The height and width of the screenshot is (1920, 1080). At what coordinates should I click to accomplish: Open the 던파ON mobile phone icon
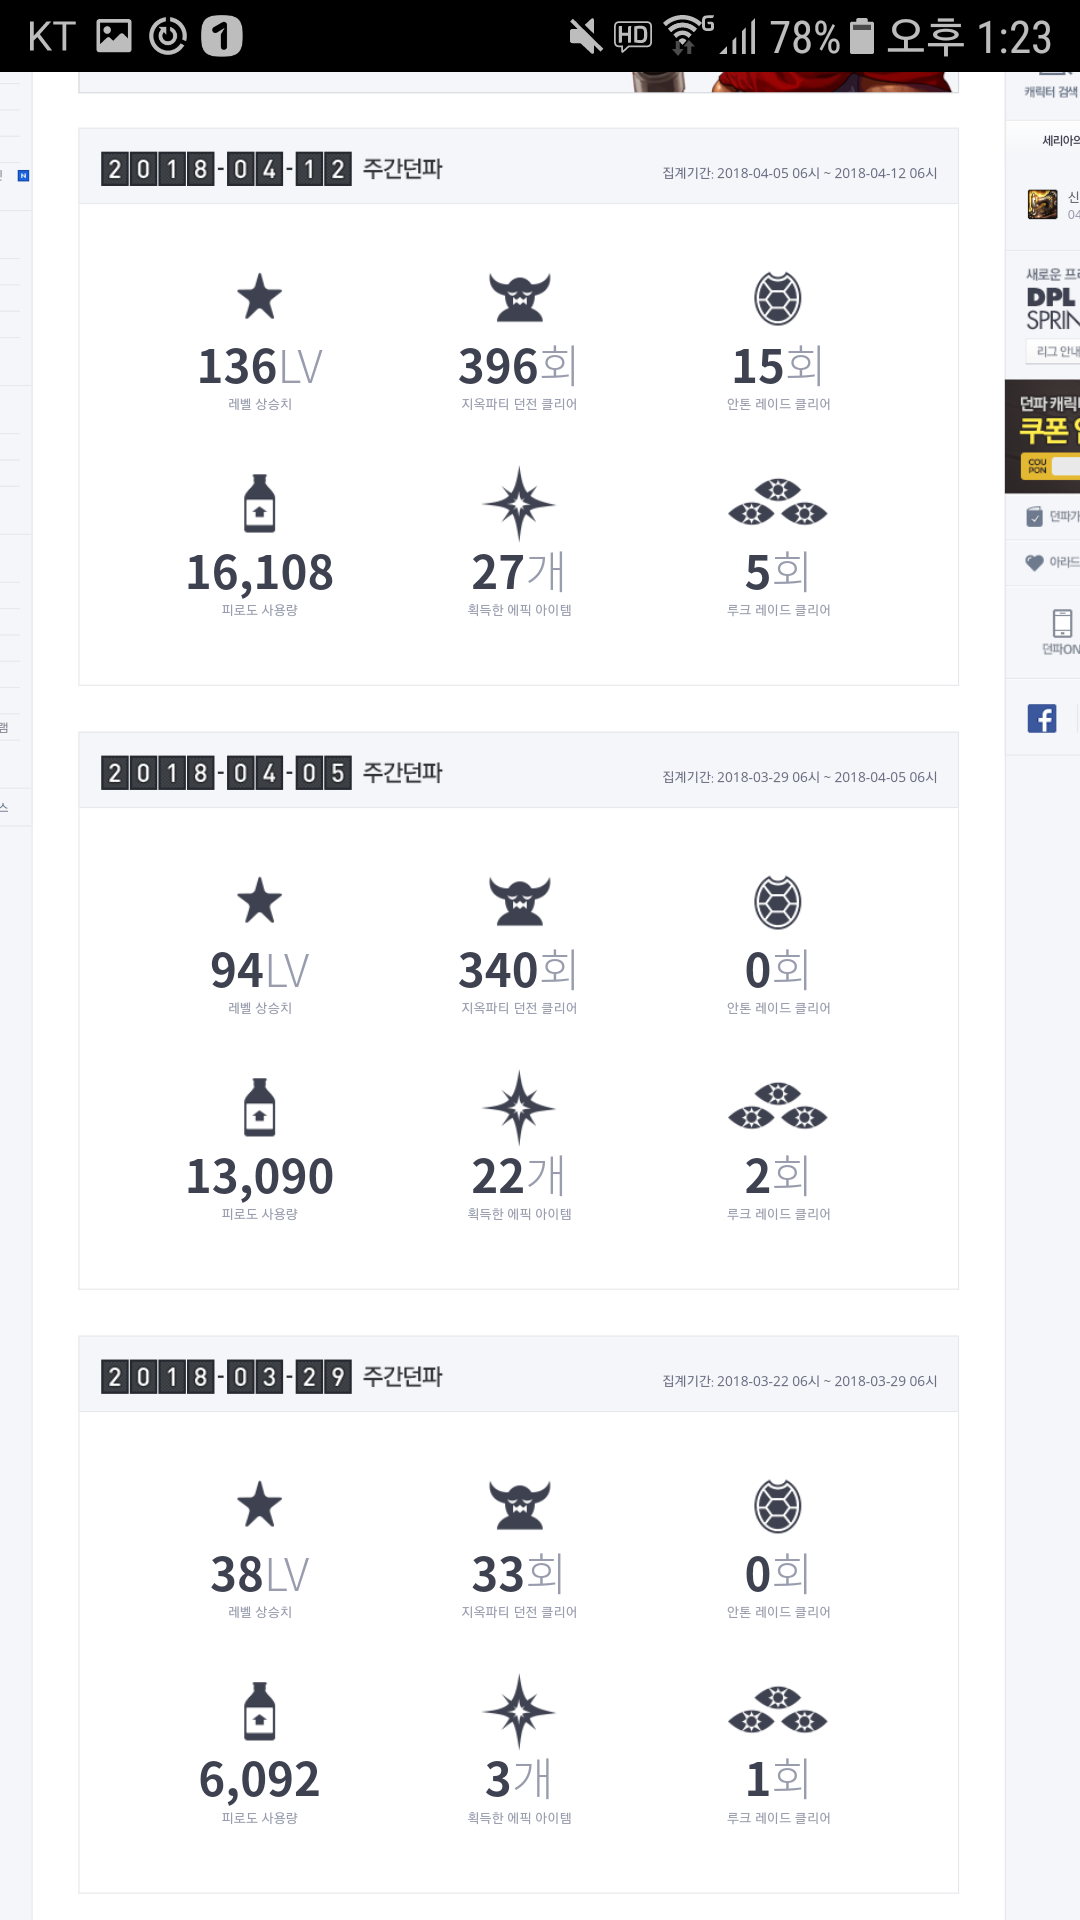1062,623
